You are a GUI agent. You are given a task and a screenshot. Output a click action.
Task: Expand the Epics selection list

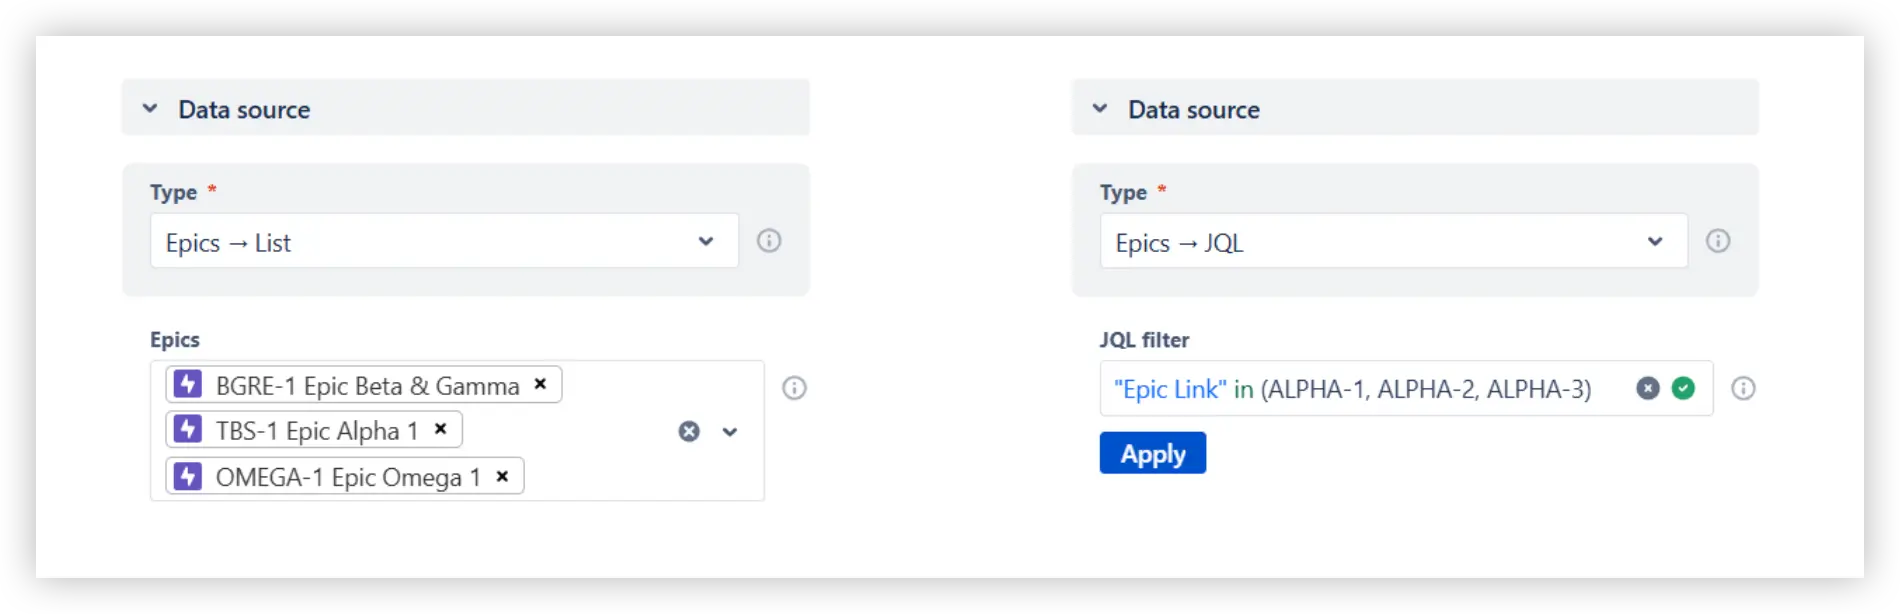[730, 432]
